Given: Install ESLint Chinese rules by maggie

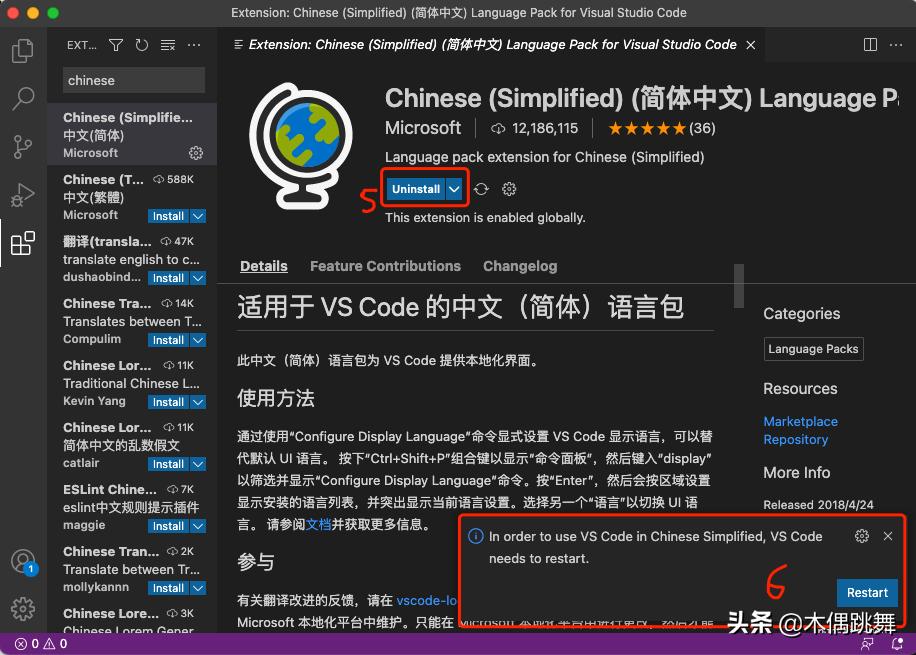Looking at the screenshot, I should pyautogui.click(x=168, y=526).
